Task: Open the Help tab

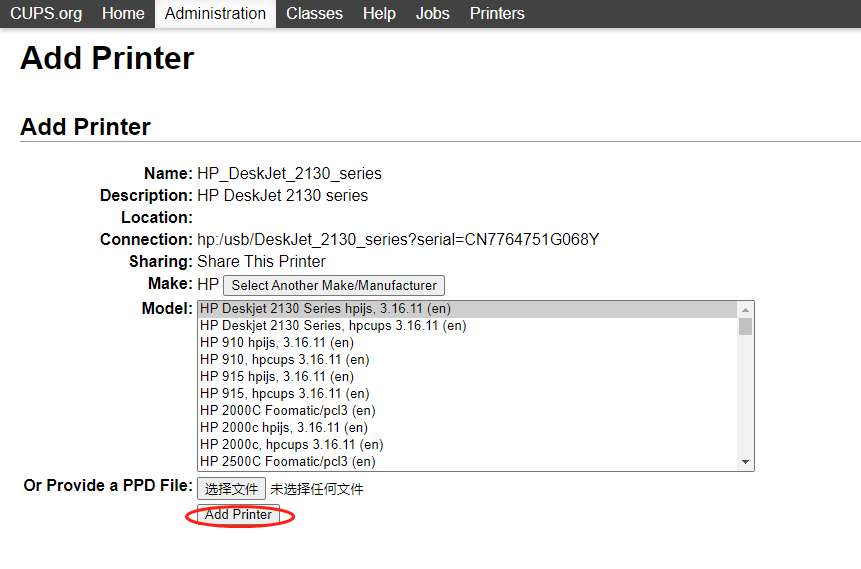Action: pos(379,13)
